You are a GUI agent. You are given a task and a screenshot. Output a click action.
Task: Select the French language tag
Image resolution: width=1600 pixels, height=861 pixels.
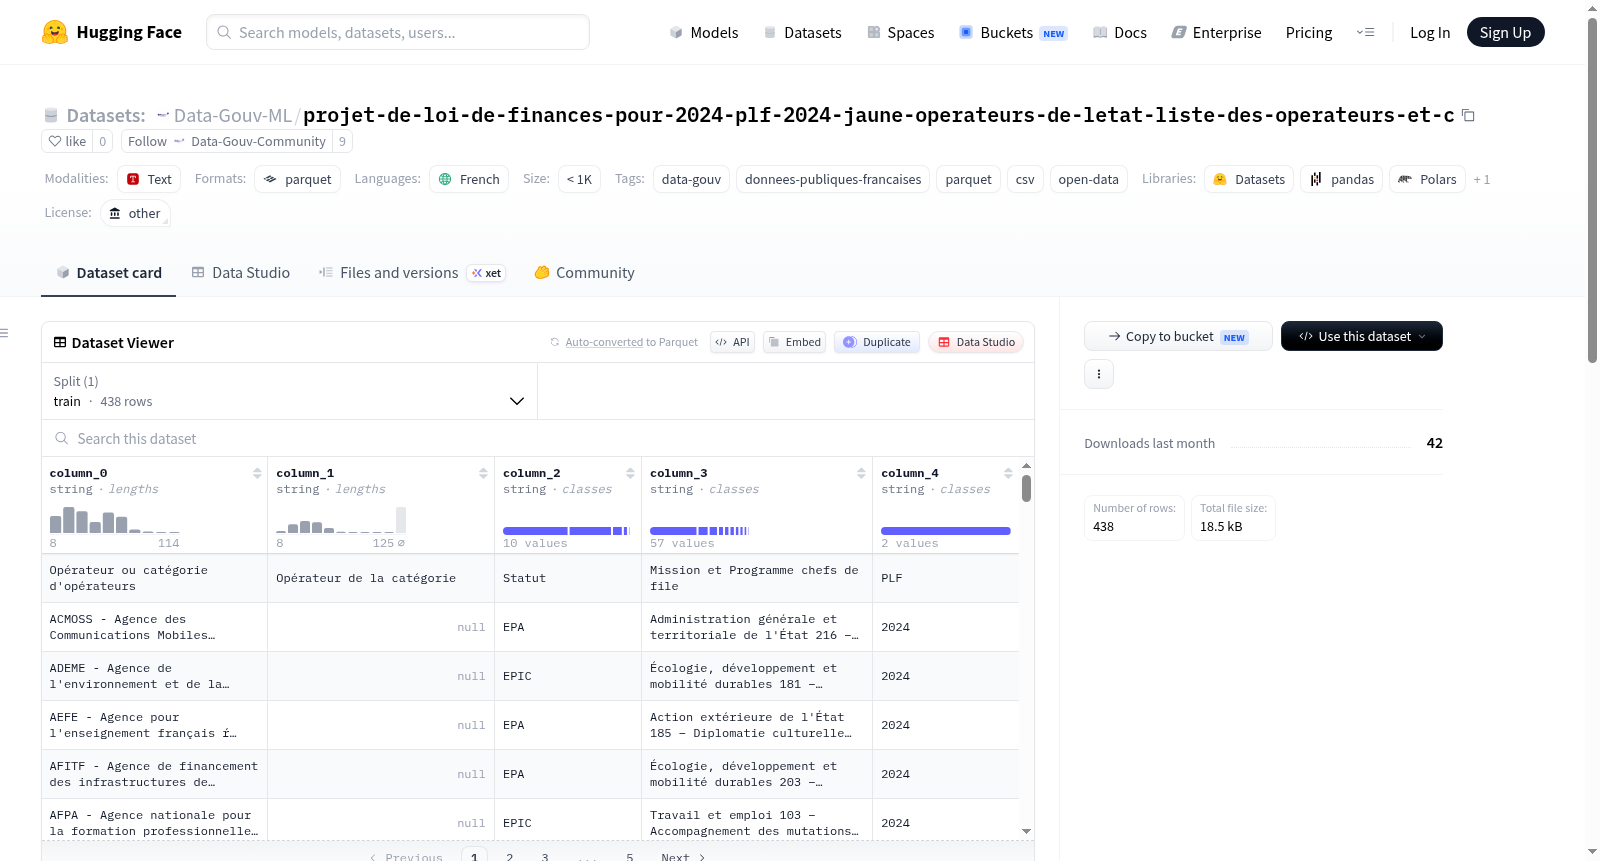tap(469, 179)
